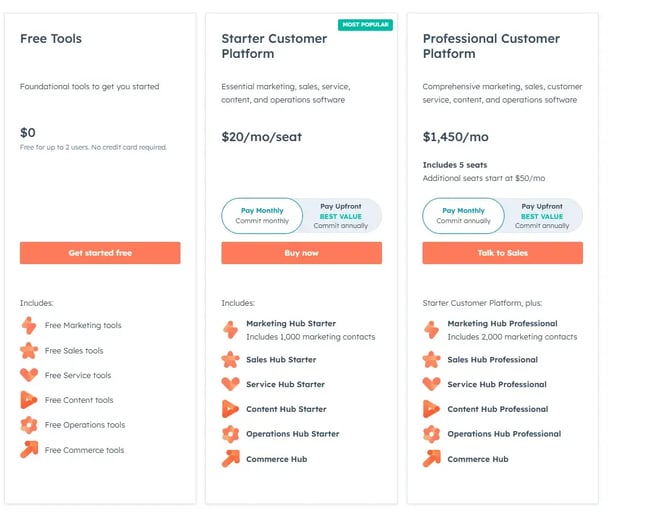Click the Sales Hub Professional star icon
650x515 pixels.
point(431,359)
